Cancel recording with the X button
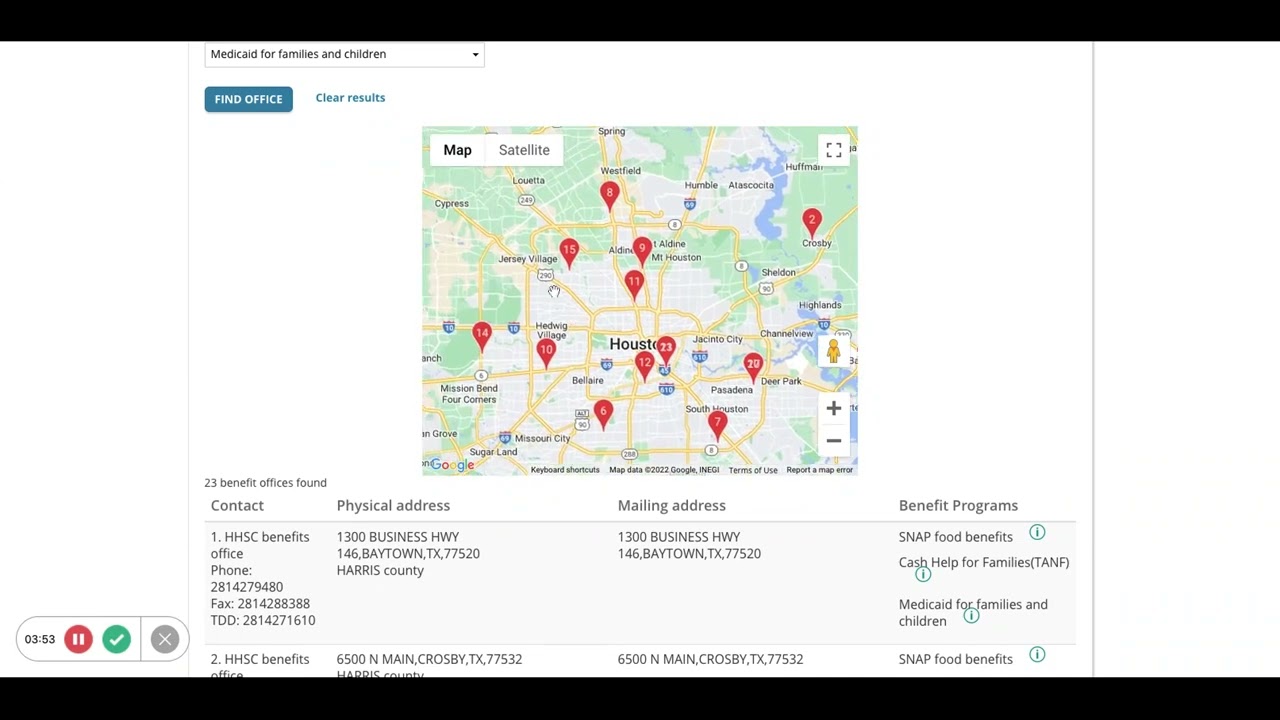 [x=165, y=639]
